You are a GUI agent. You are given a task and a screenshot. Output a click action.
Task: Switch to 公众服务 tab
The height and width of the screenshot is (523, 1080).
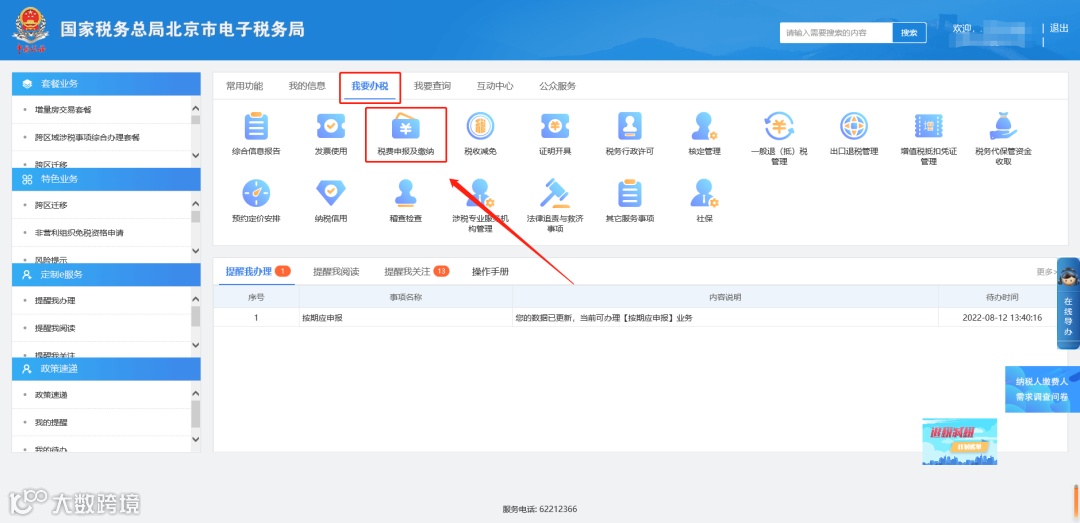coord(558,86)
